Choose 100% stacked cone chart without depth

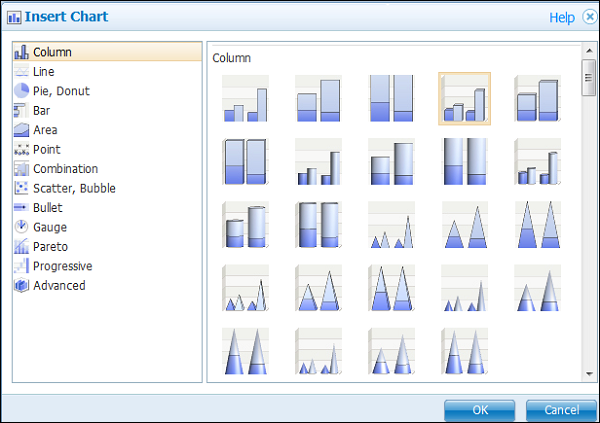tap(245, 351)
